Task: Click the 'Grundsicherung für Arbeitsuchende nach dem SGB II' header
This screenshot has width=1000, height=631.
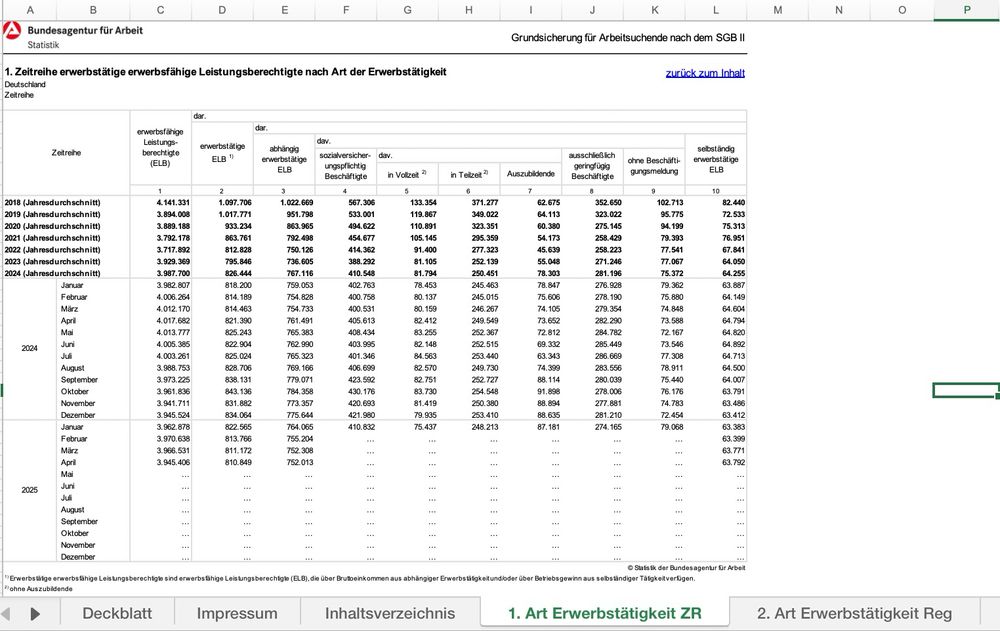Action: tap(628, 38)
